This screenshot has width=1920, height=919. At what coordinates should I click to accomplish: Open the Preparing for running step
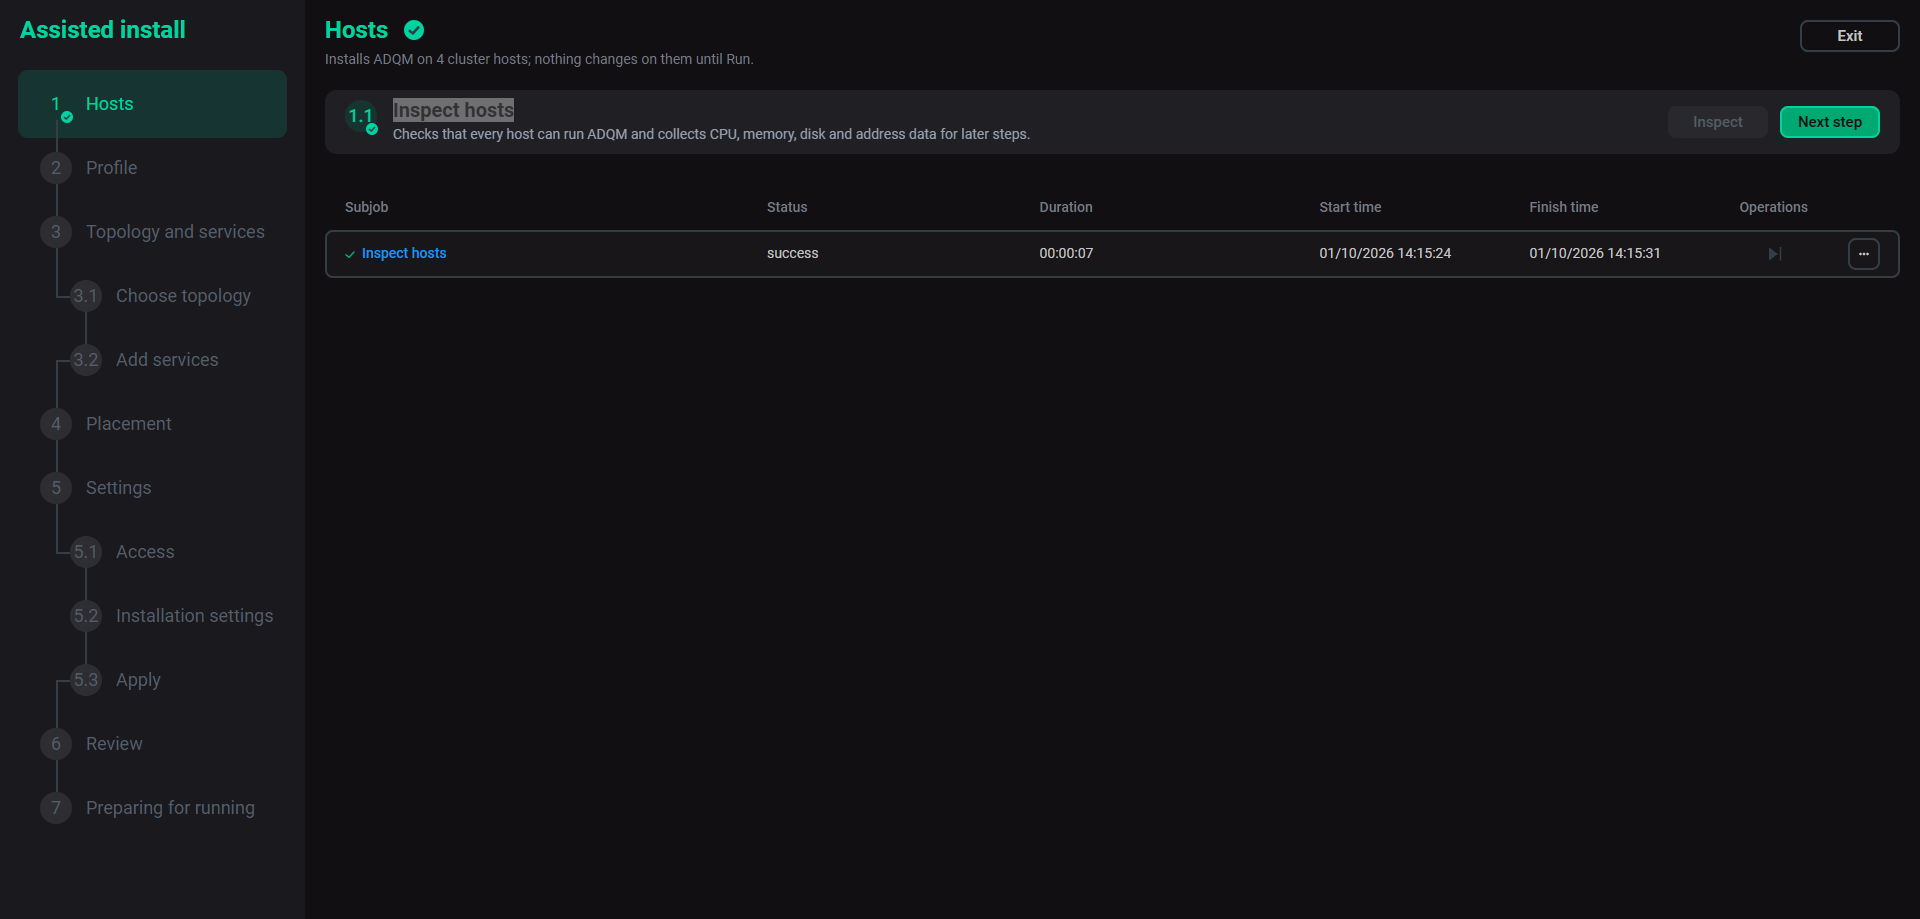170,808
